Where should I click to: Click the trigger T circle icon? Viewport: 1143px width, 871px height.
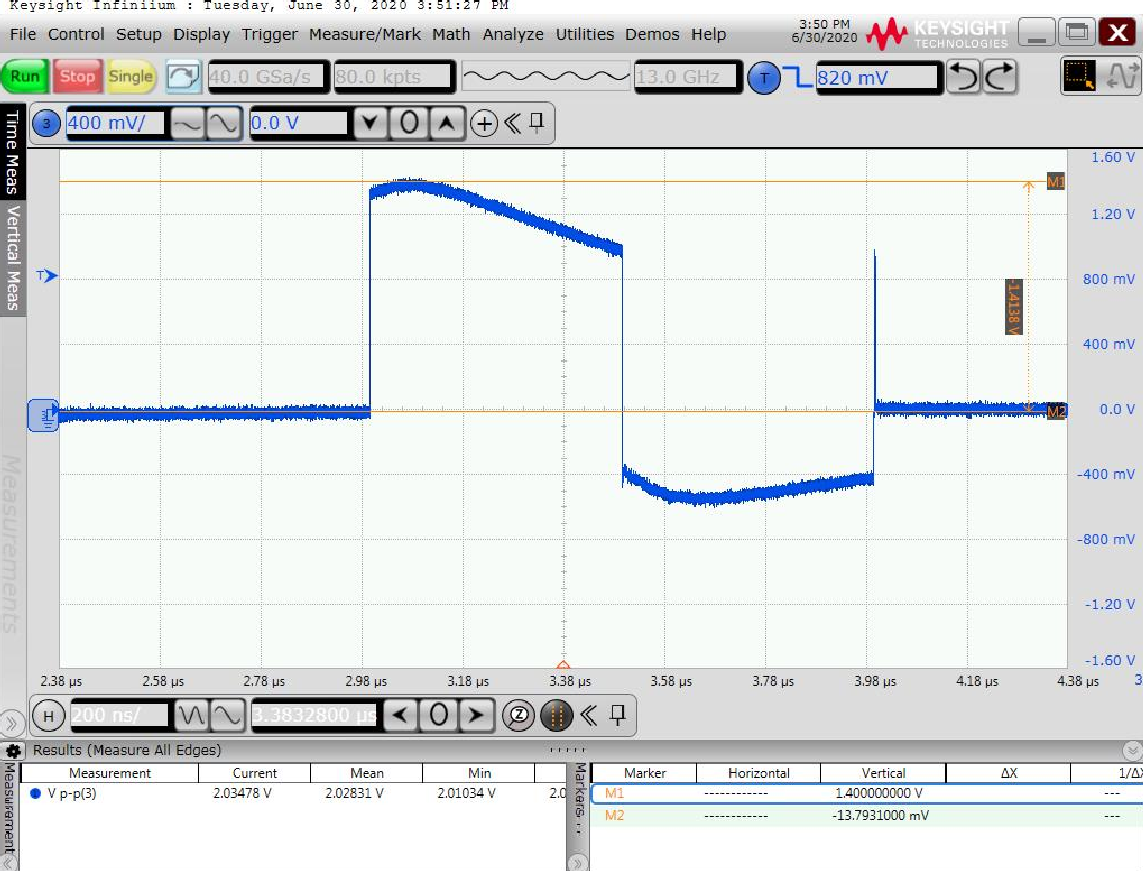click(764, 77)
